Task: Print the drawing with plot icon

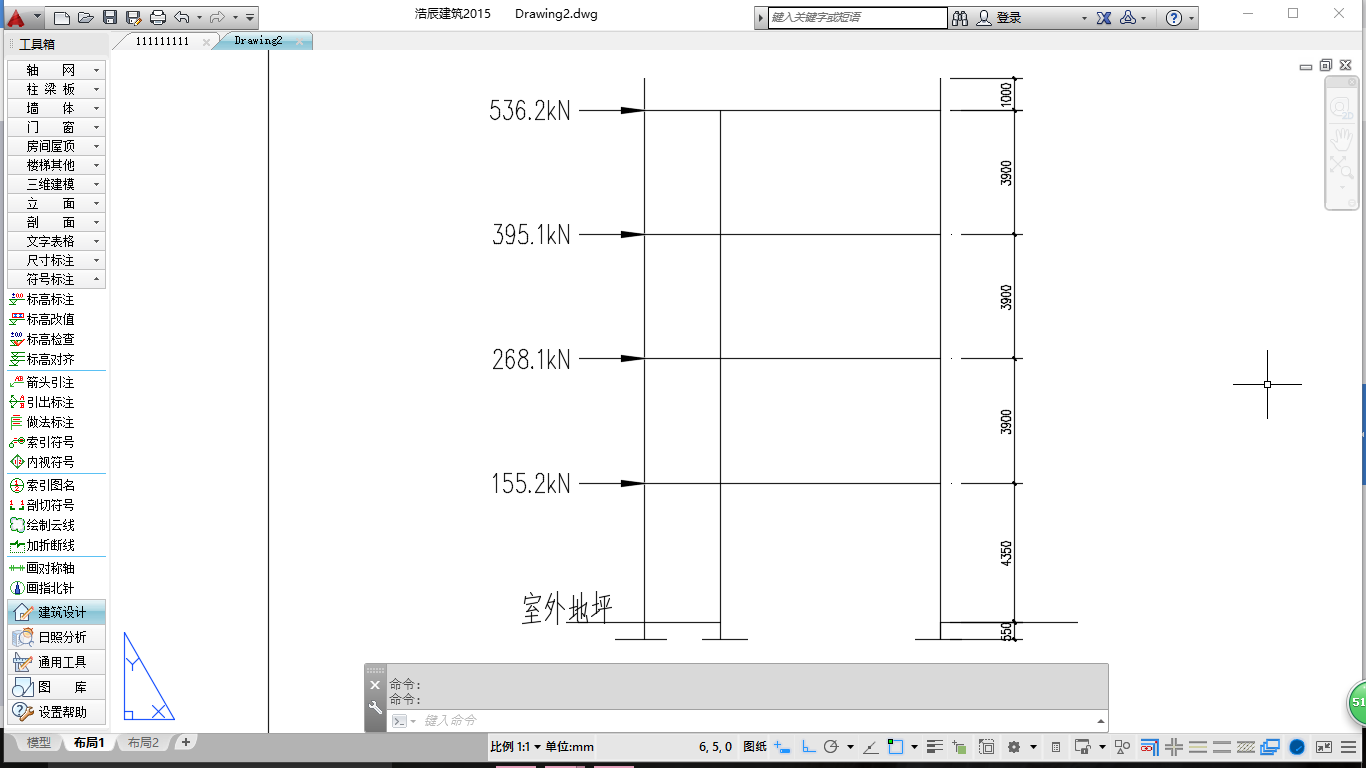Action: (x=158, y=17)
